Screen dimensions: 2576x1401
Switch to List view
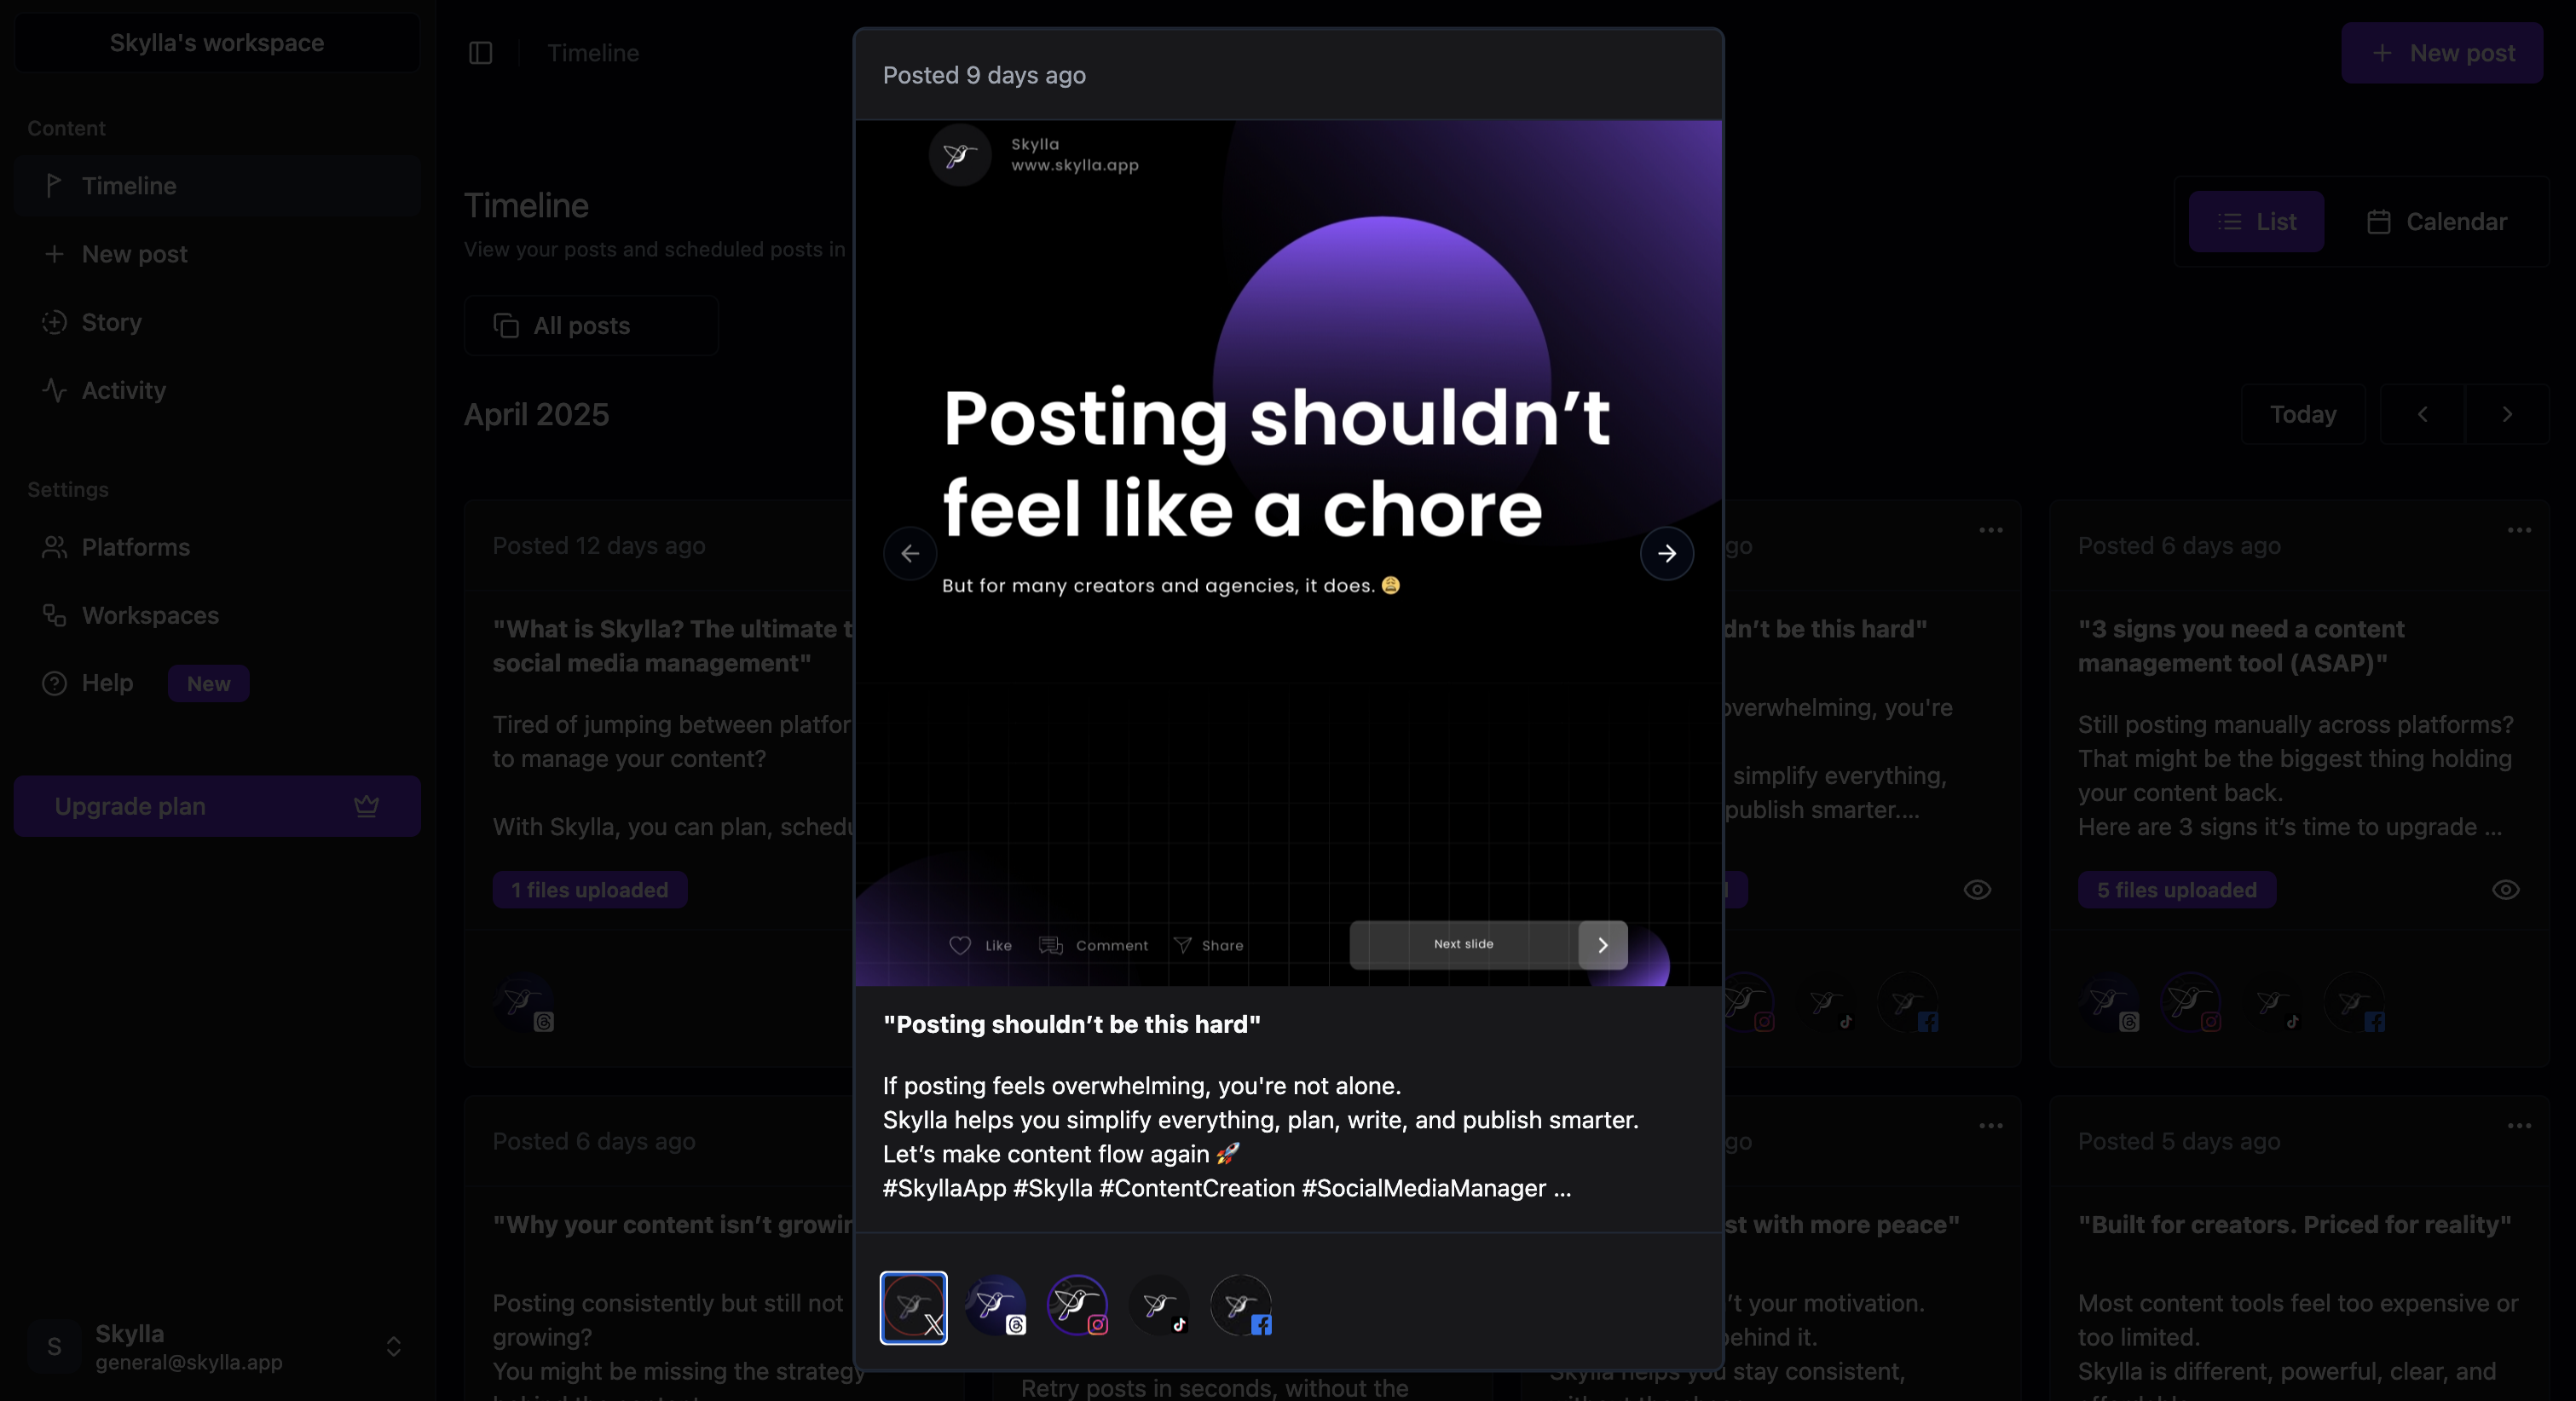click(2257, 222)
